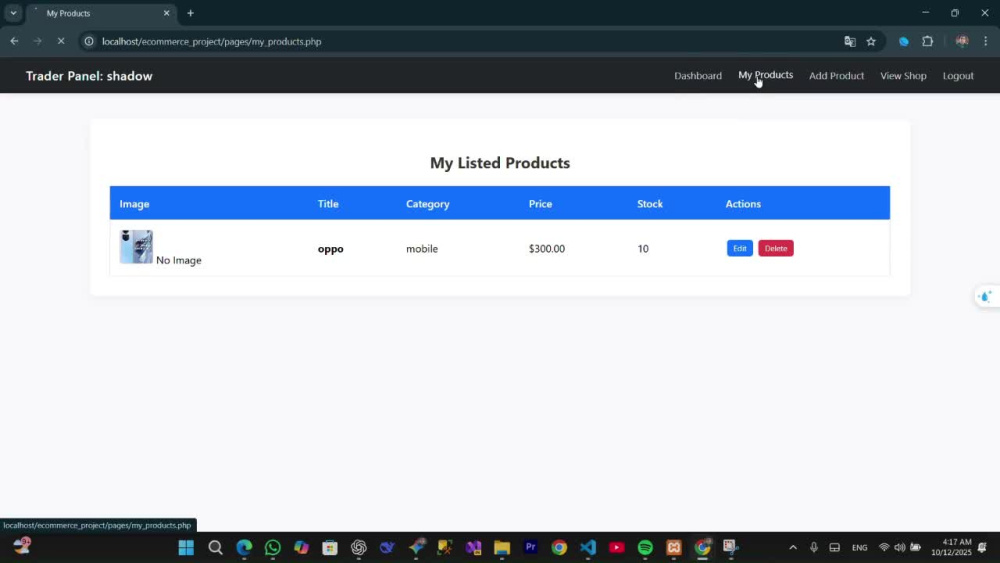Open the new tab plus button
Image resolution: width=1000 pixels, height=563 pixels.
pyautogui.click(x=190, y=13)
